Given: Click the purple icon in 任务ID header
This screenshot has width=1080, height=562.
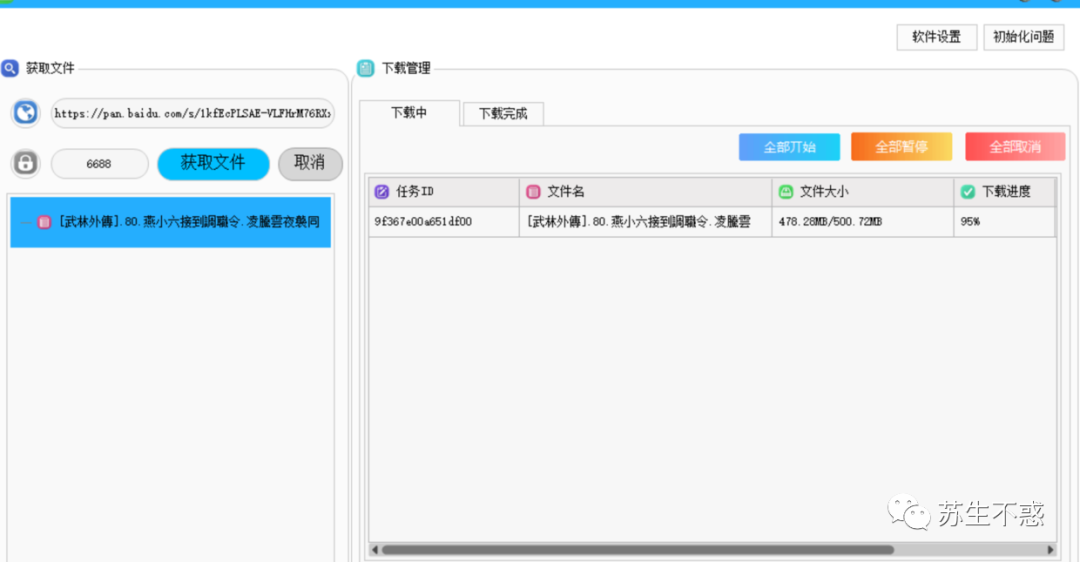Looking at the screenshot, I should tap(382, 191).
